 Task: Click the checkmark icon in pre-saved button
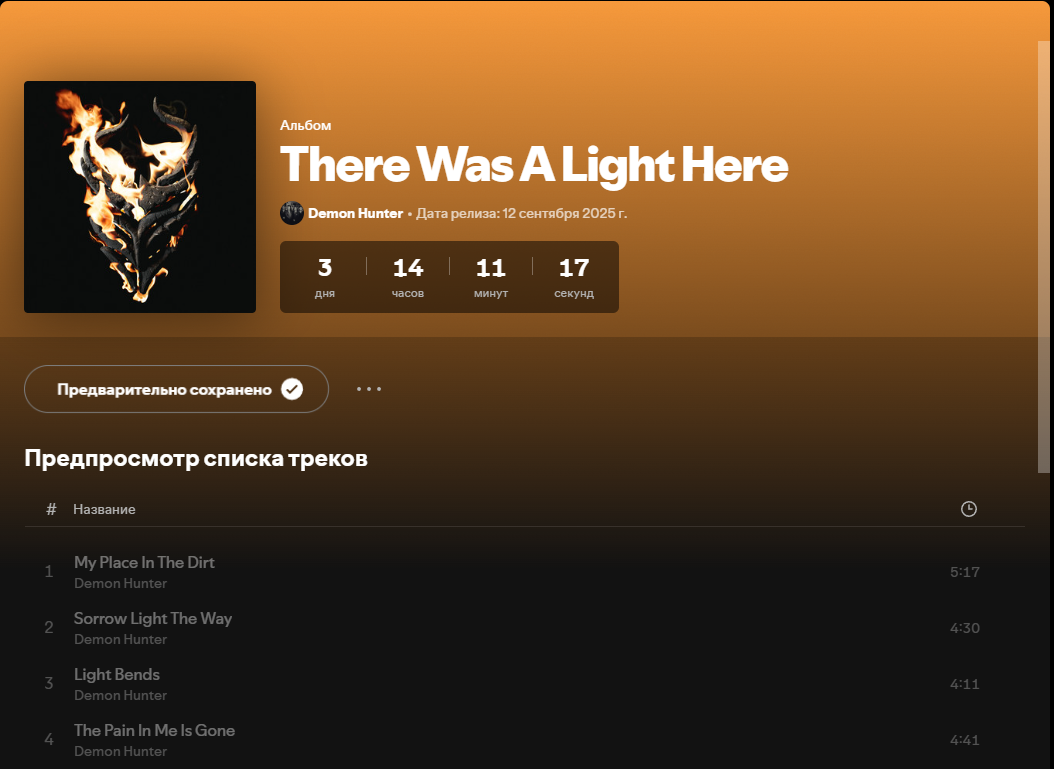pos(292,389)
